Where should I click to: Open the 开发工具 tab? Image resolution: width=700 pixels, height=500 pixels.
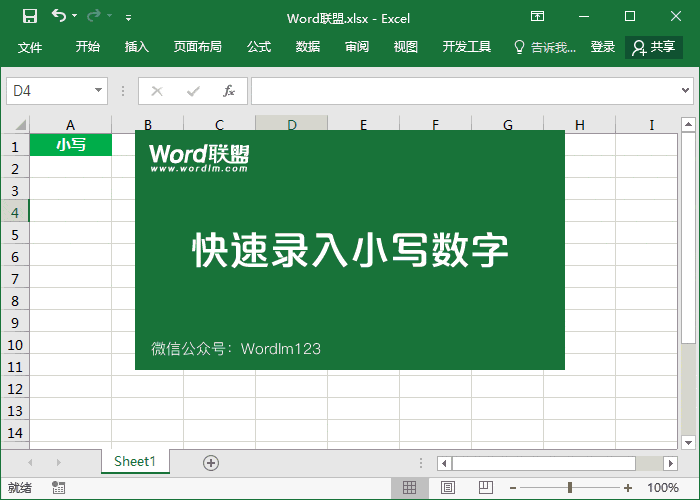coord(467,46)
